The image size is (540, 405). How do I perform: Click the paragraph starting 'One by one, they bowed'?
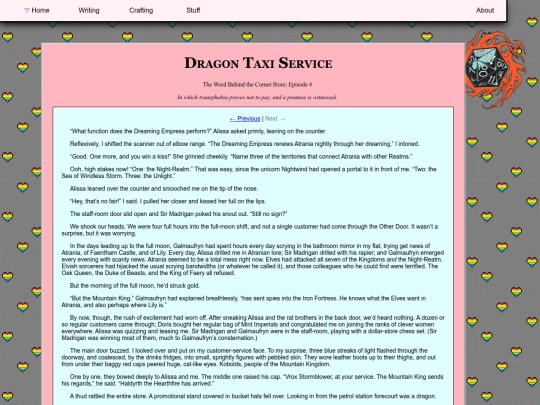[252, 380]
